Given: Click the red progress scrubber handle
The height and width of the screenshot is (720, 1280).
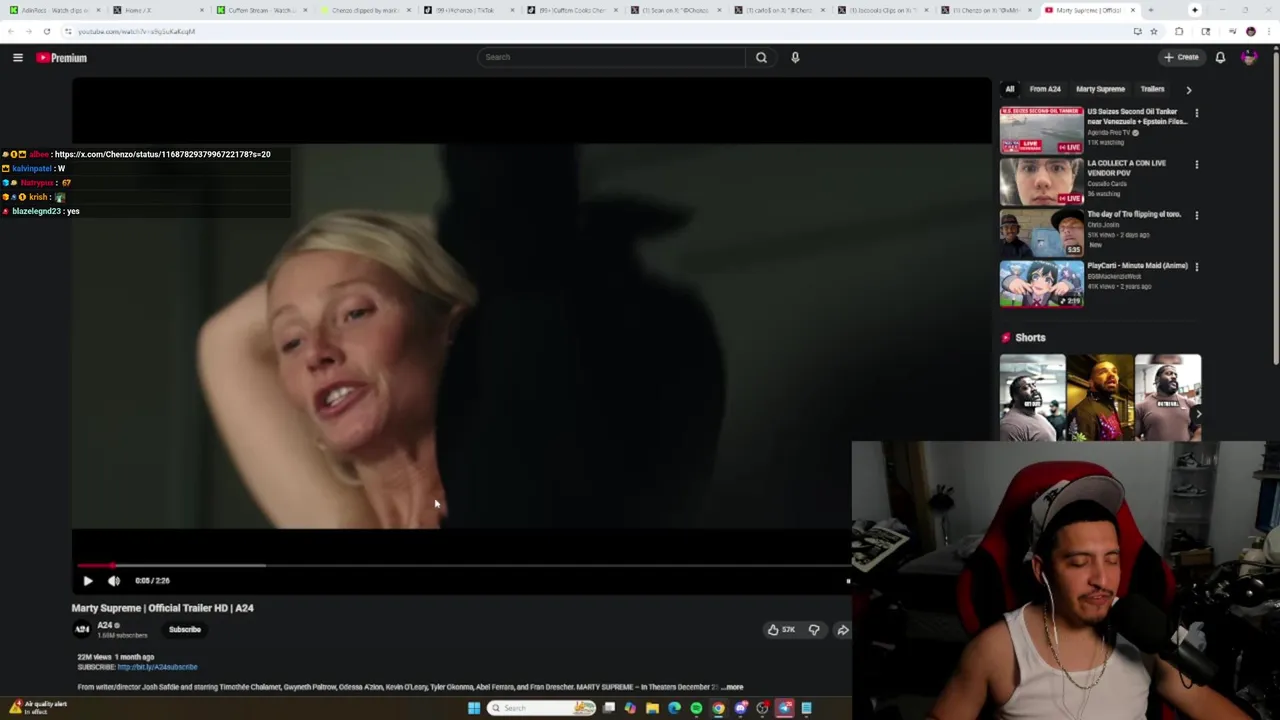Looking at the screenshot, I should (113, 566).
